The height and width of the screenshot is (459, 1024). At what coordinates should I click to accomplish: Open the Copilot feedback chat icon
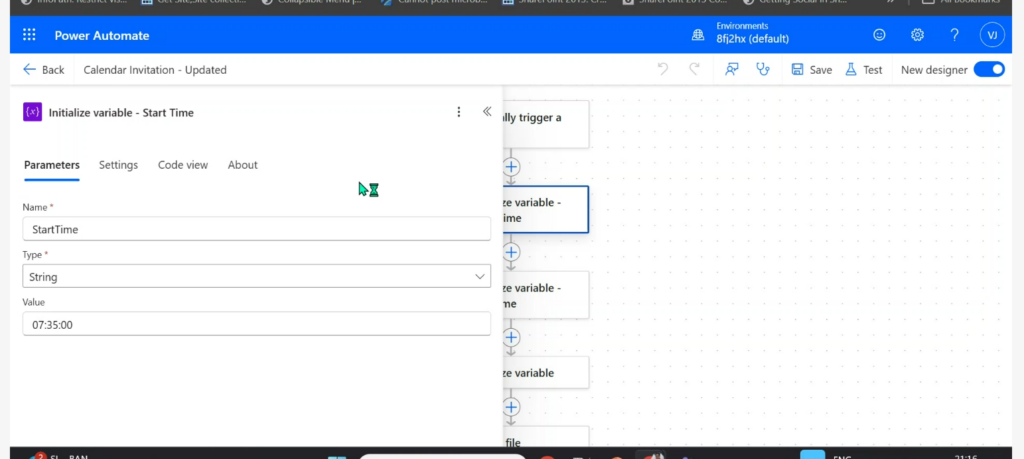pyautogui.click(x=731, y=69)
